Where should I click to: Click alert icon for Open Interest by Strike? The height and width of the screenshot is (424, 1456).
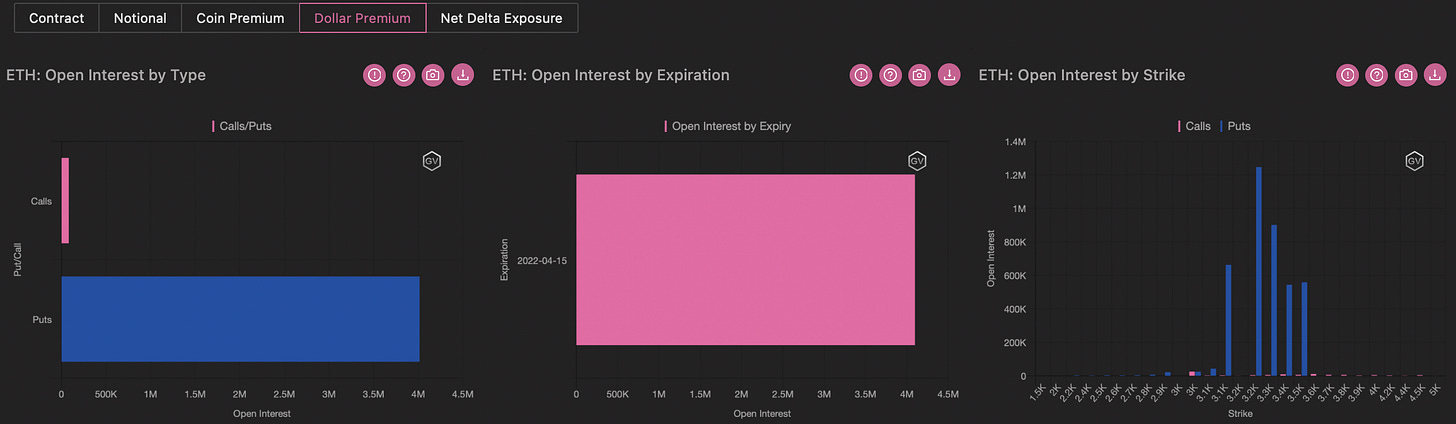tap(1348, 75)
